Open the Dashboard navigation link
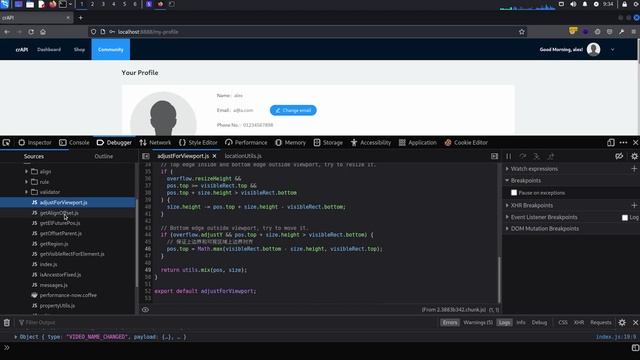 coord(49,49)
